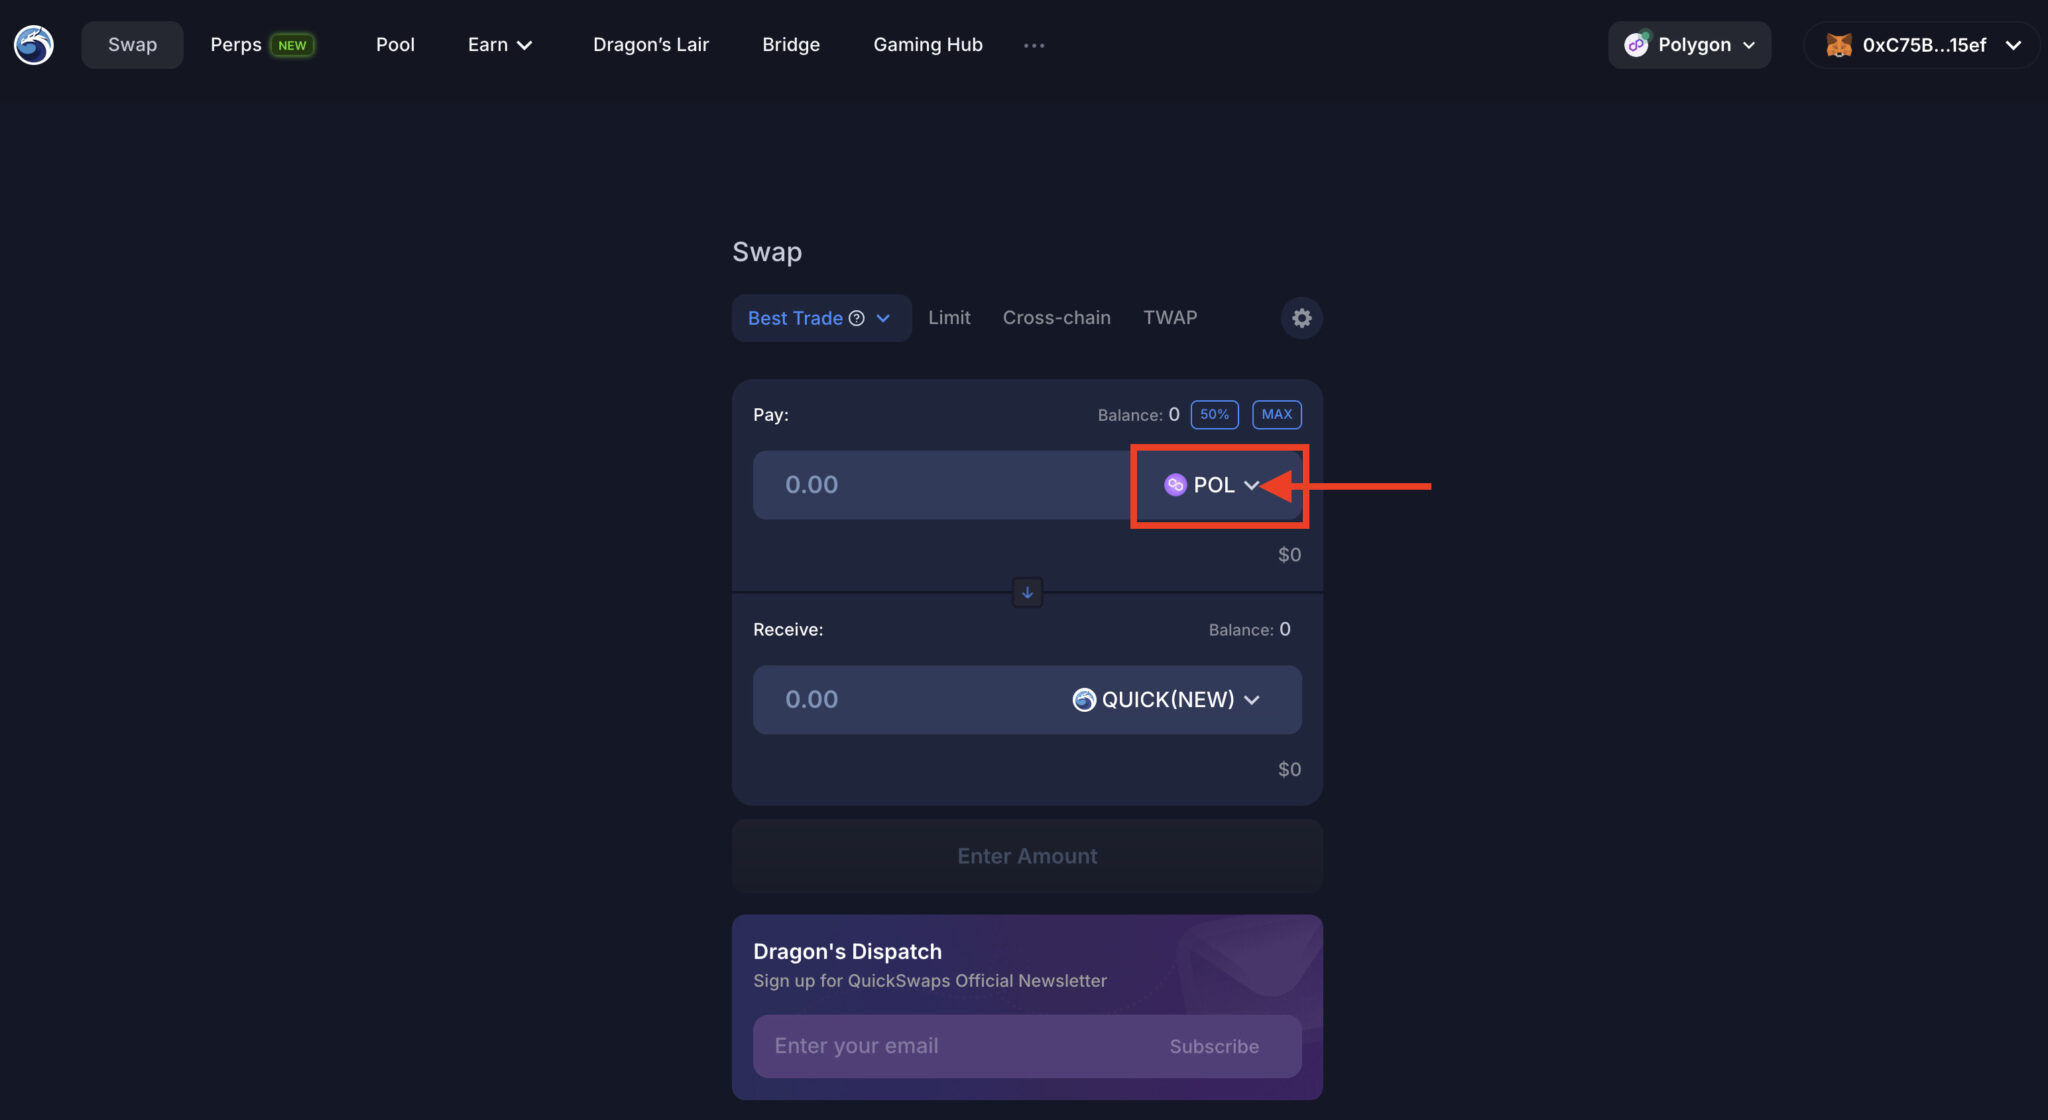This screenshot has width=2048, height=1120.
Task: Click the Polygon network icon
Action: 1637,44
